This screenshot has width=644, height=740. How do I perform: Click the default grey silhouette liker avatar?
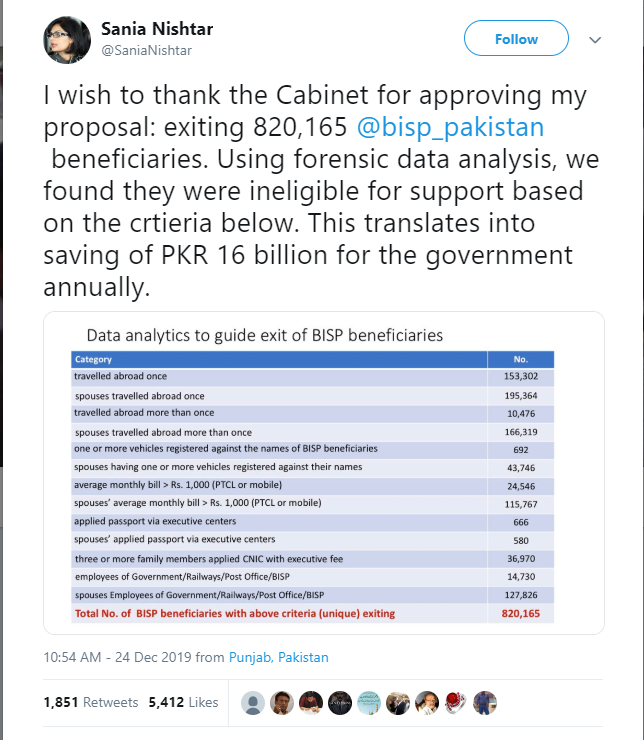point(255,703)
